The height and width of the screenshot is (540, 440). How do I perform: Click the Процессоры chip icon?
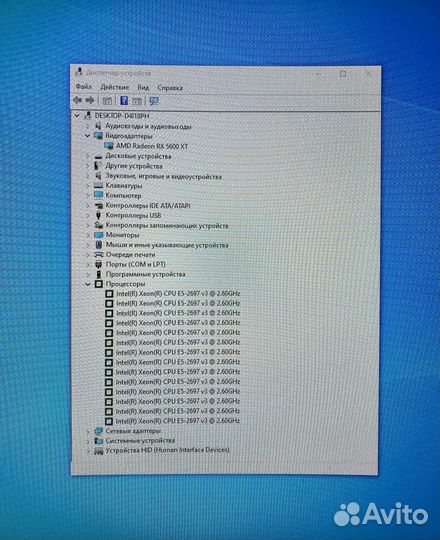click(x=99, y=284)
